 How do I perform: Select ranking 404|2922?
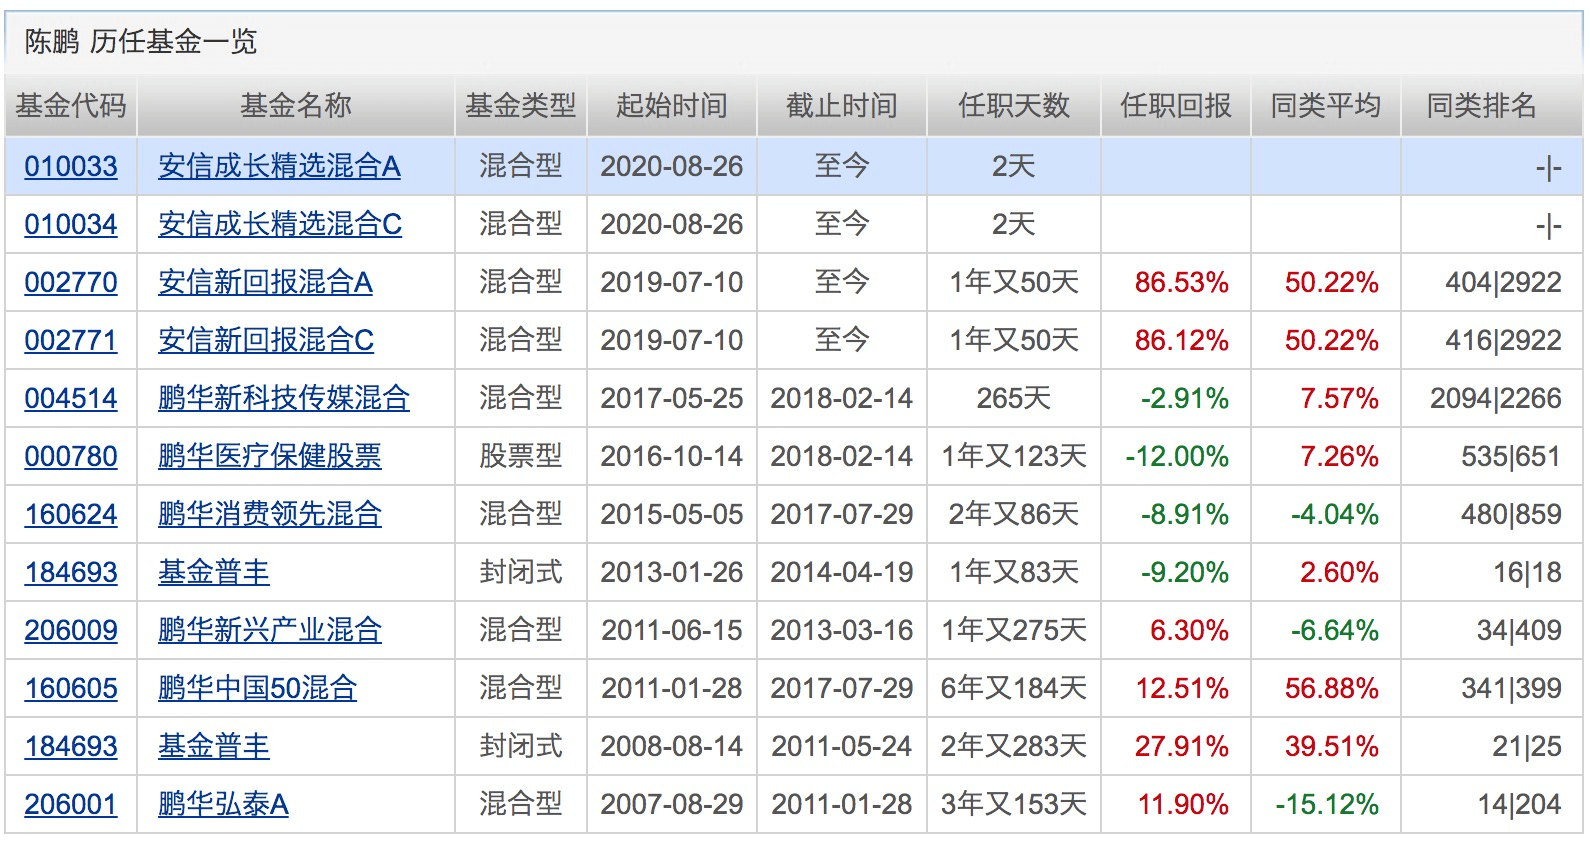click(x=1503, y=282)
